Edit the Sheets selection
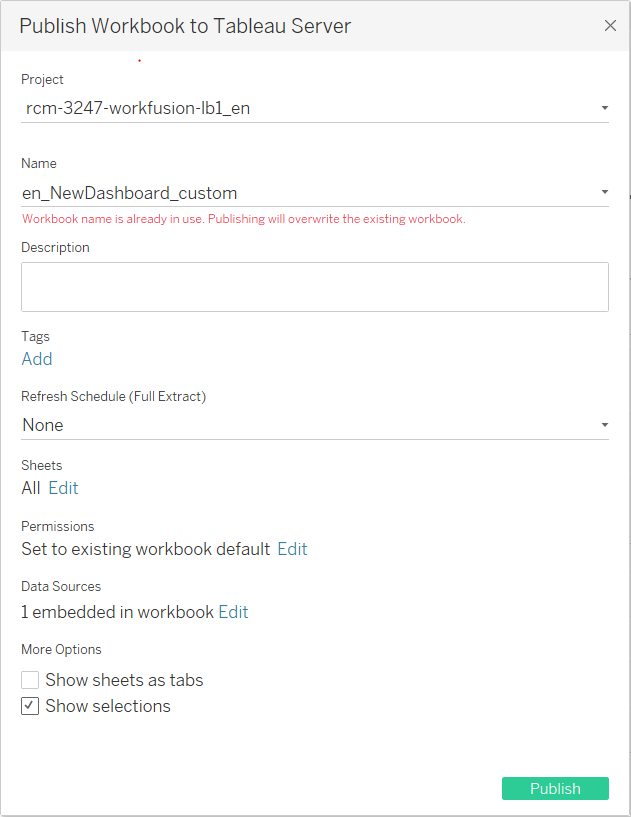This screenshot has height=817, width=631. coord(63,488)
